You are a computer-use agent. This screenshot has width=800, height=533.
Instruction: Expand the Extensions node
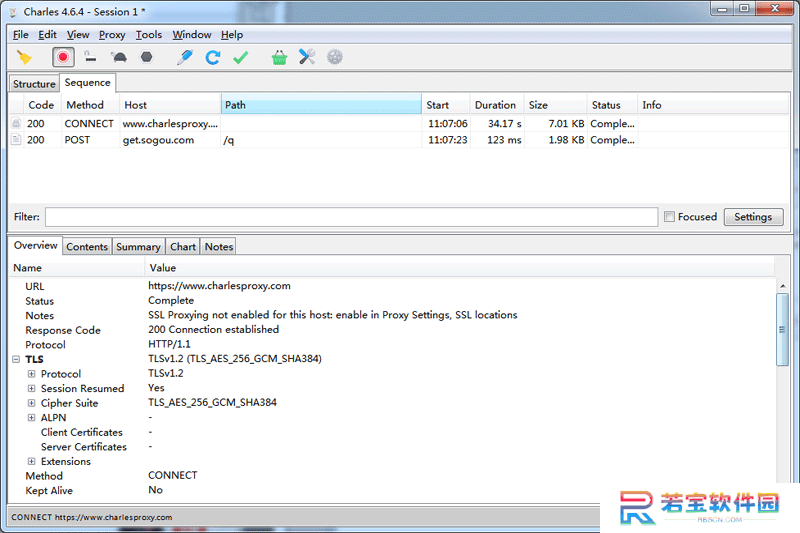point(32,462)
